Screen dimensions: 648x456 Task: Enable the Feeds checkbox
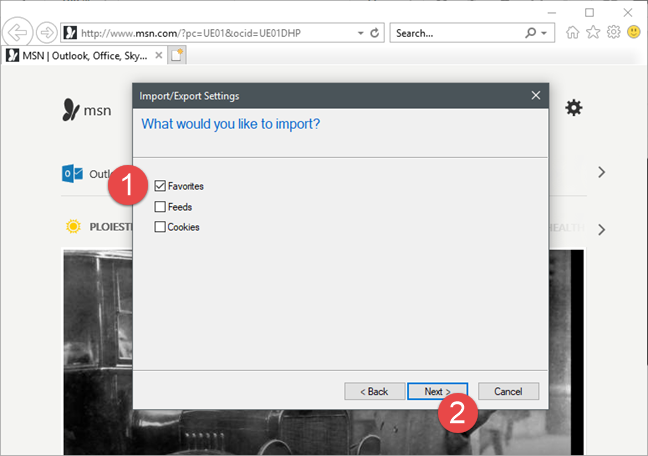click(x=160, y=207)
